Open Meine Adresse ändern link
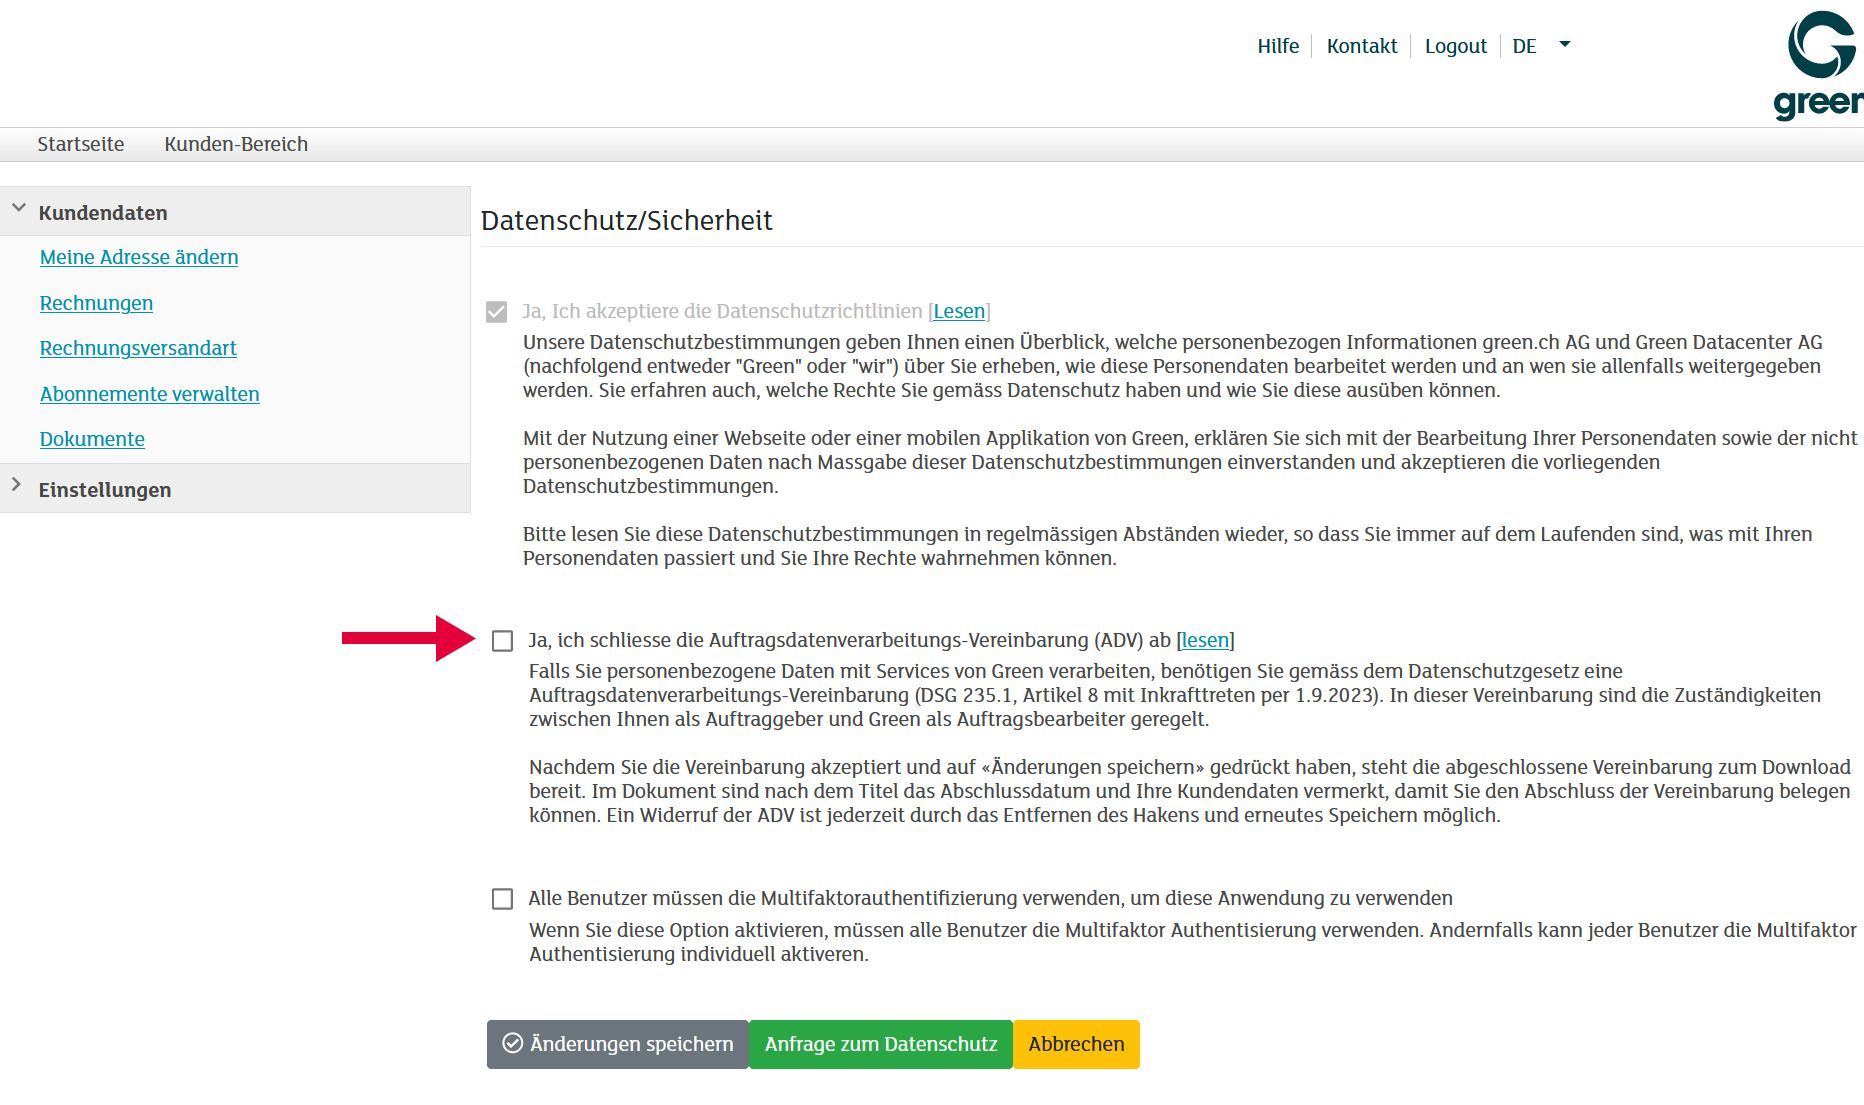 click(139, 257)
